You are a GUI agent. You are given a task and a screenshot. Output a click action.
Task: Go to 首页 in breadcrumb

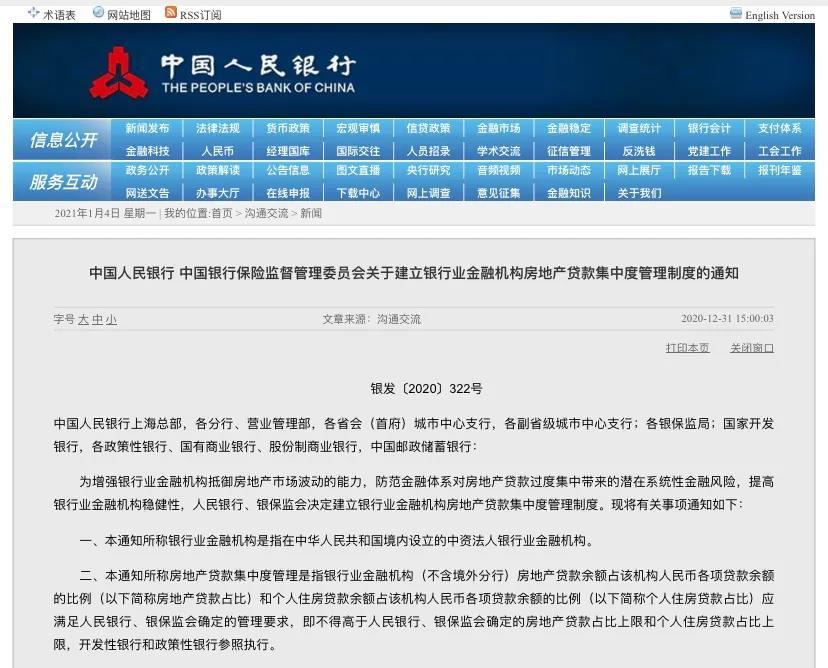click(x=221, y=213)
